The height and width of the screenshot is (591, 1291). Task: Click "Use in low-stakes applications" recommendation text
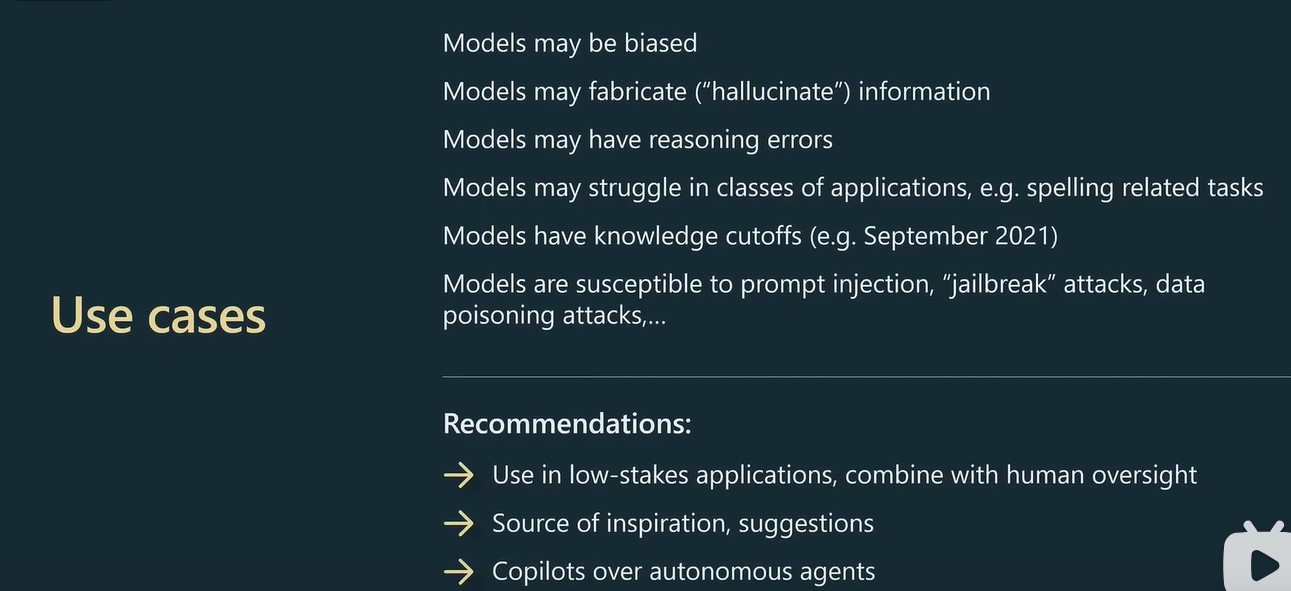point(844,474)
